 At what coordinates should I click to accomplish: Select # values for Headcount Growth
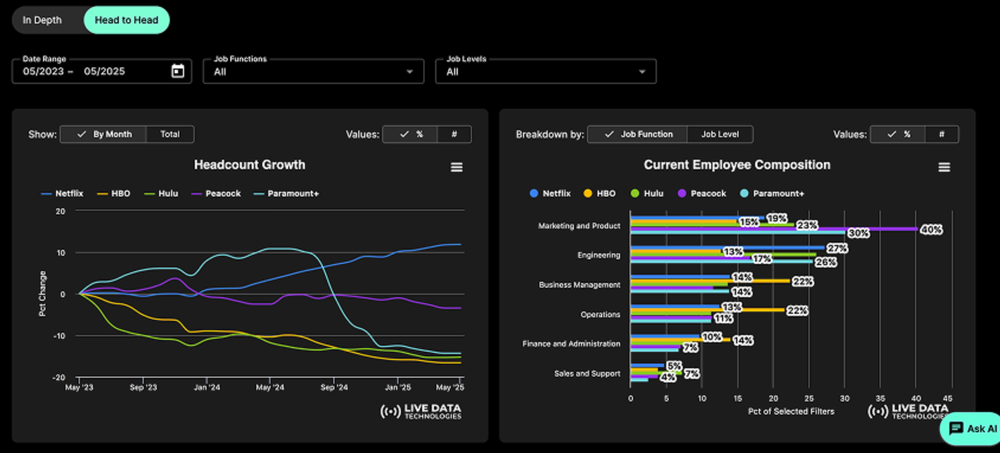click(x=454, y=135)
